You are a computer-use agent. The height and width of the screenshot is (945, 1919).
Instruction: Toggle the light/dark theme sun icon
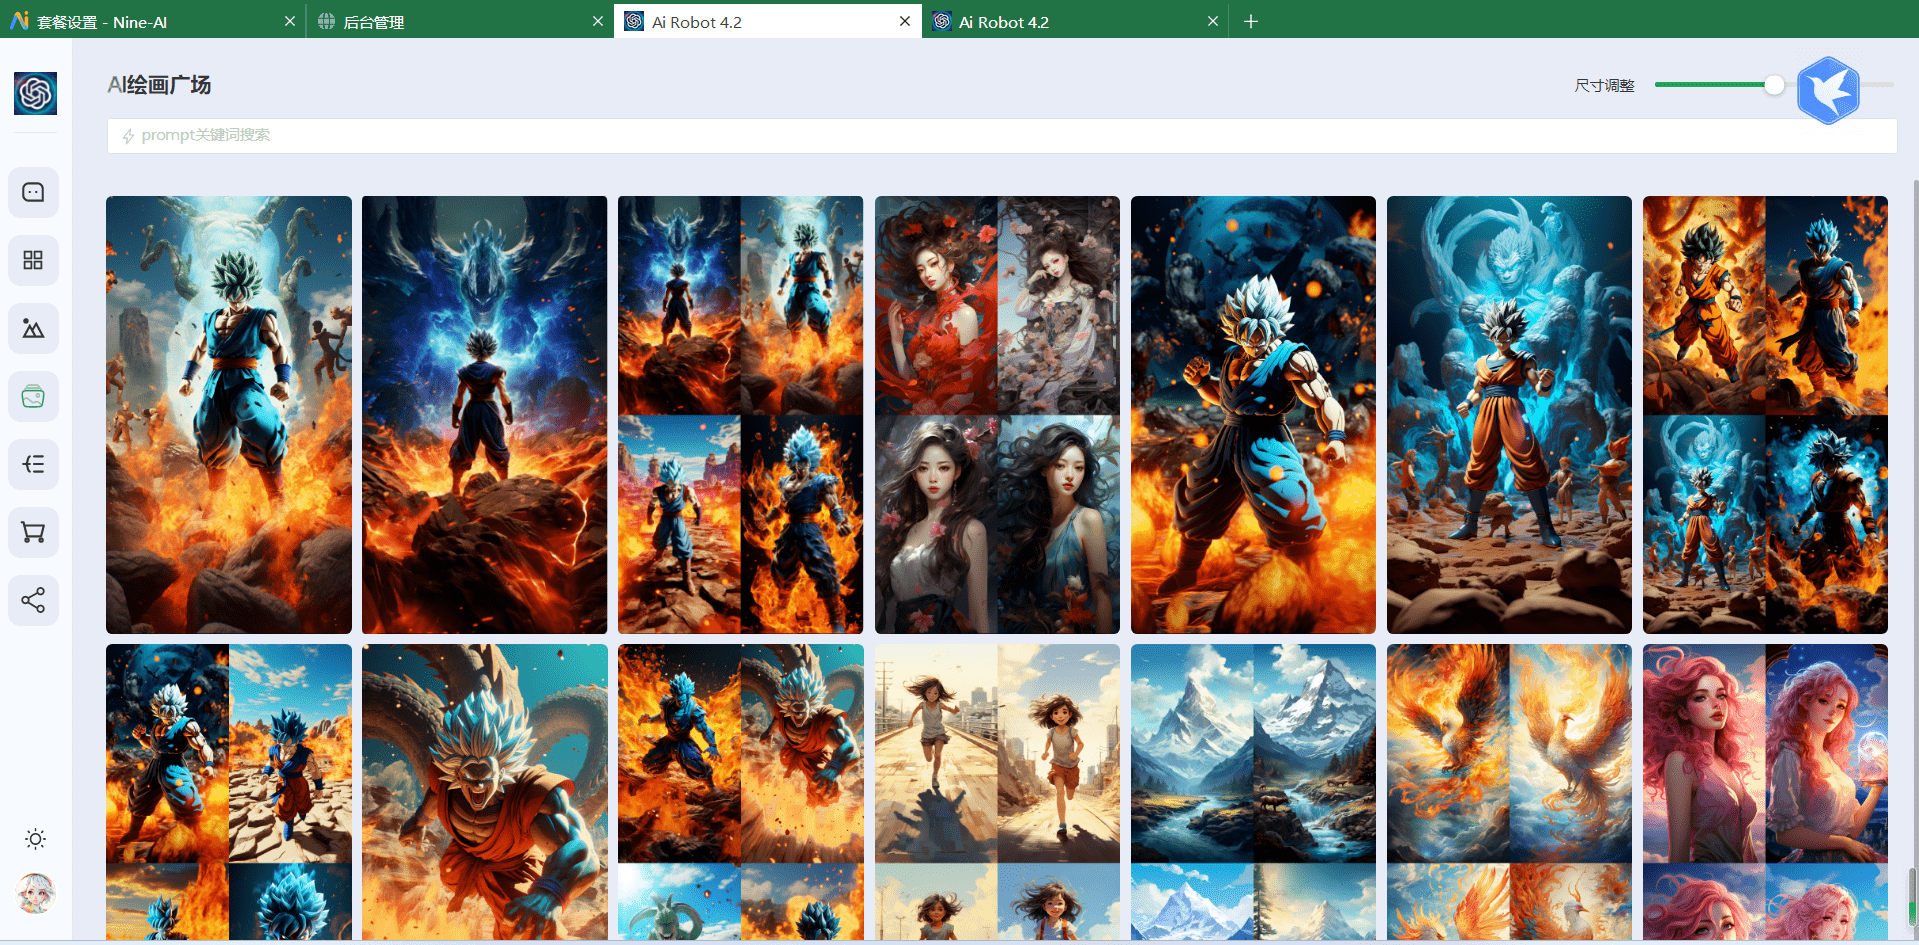coord(35,839)
